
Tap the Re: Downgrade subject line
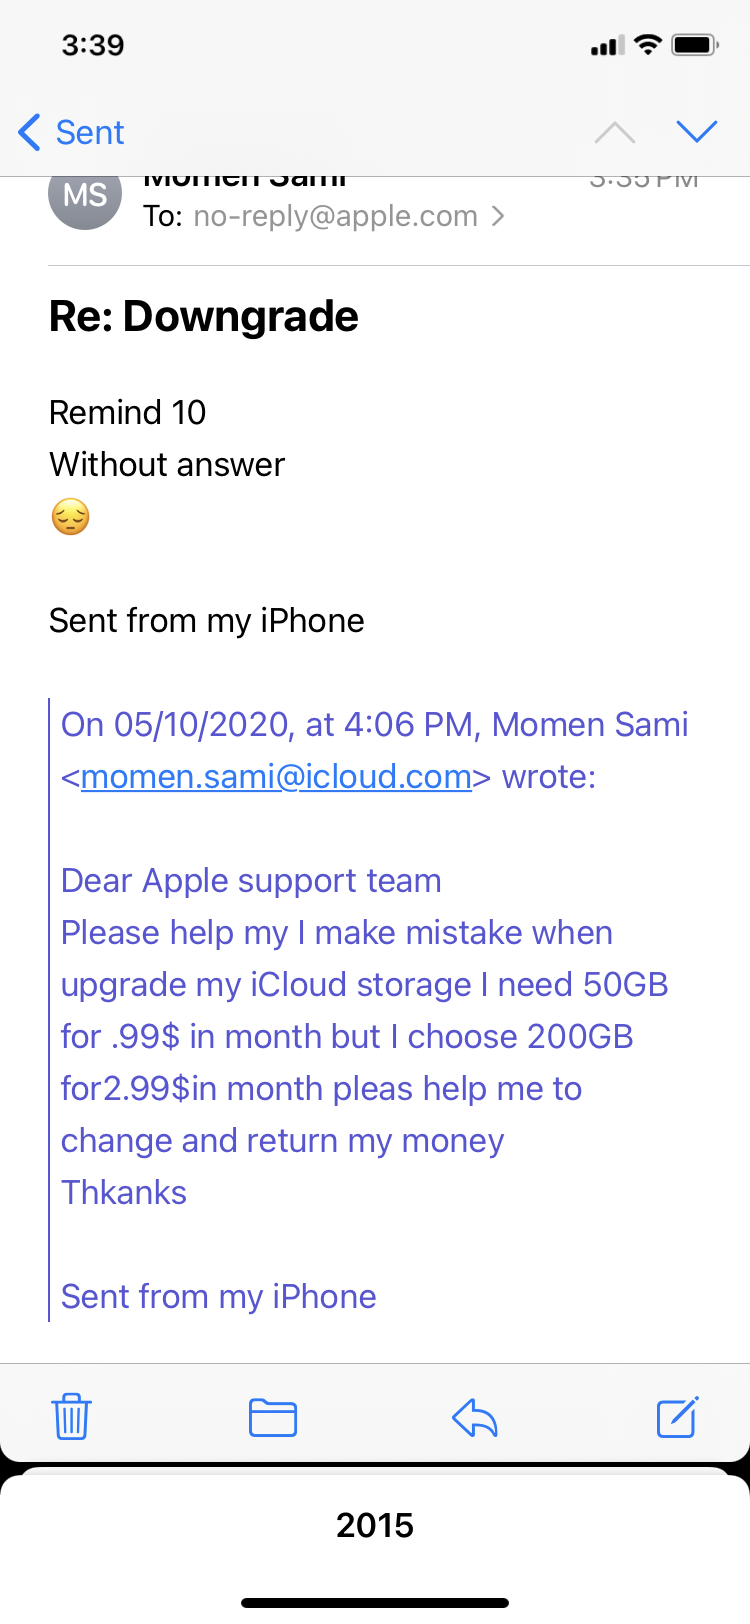(204, 317)
